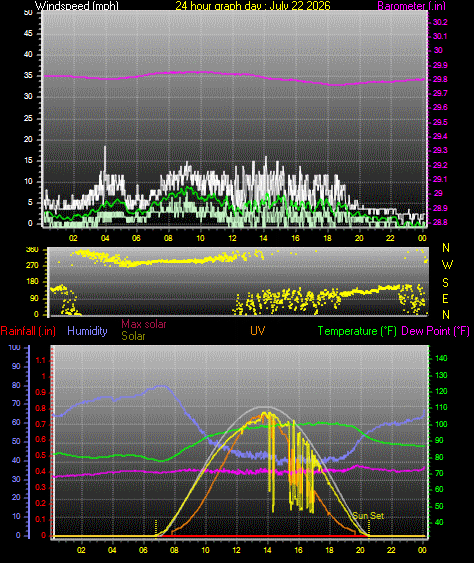Click the "24 hour graph day : July 22 2026" title
This screenshot has height=563, width=474.
coord(253,5)
